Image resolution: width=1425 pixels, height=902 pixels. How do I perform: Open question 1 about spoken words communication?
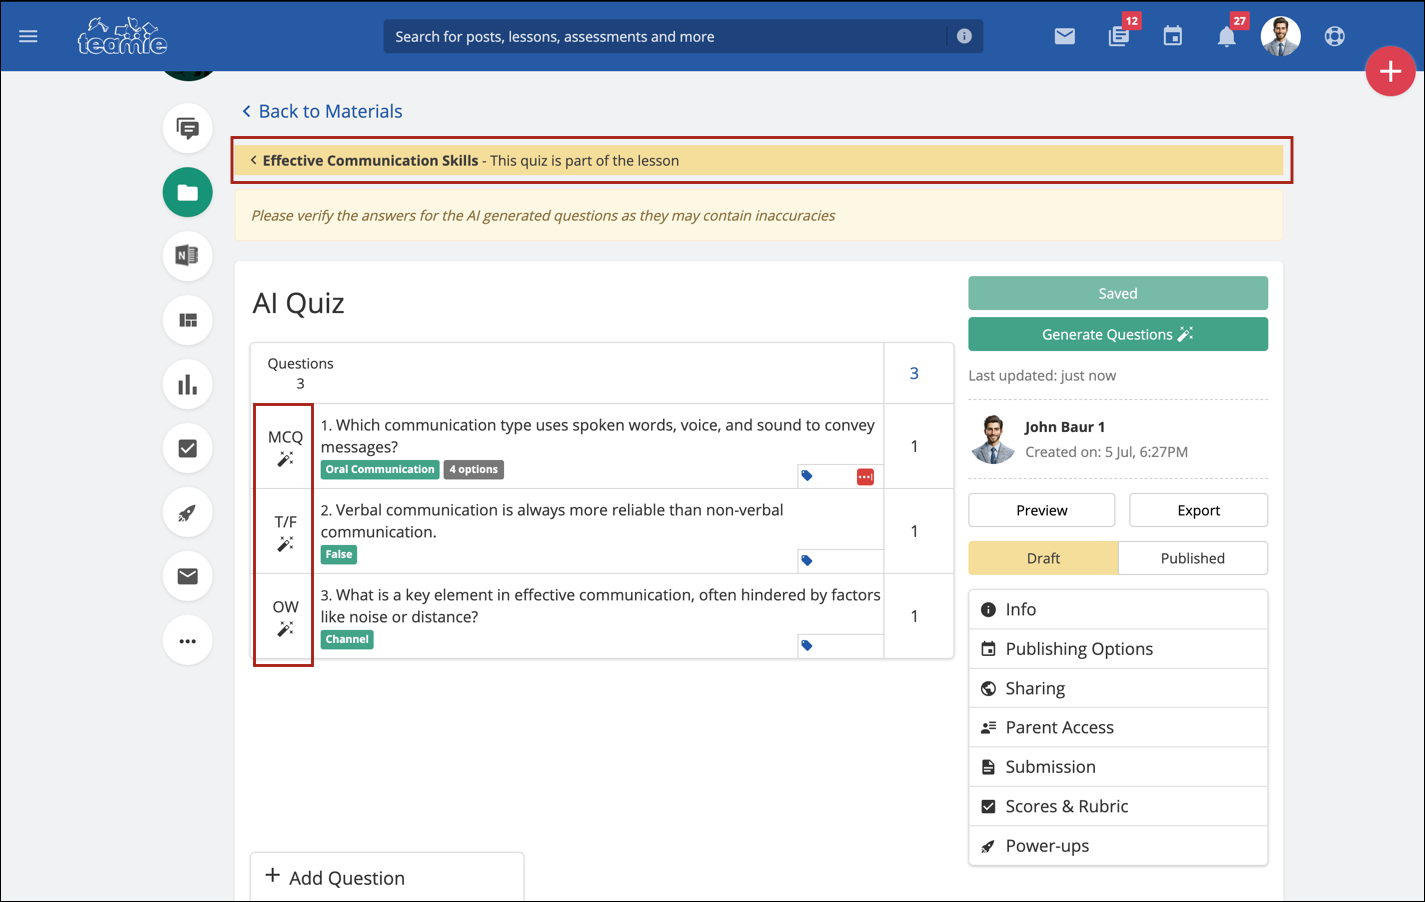tap(598, 436)
